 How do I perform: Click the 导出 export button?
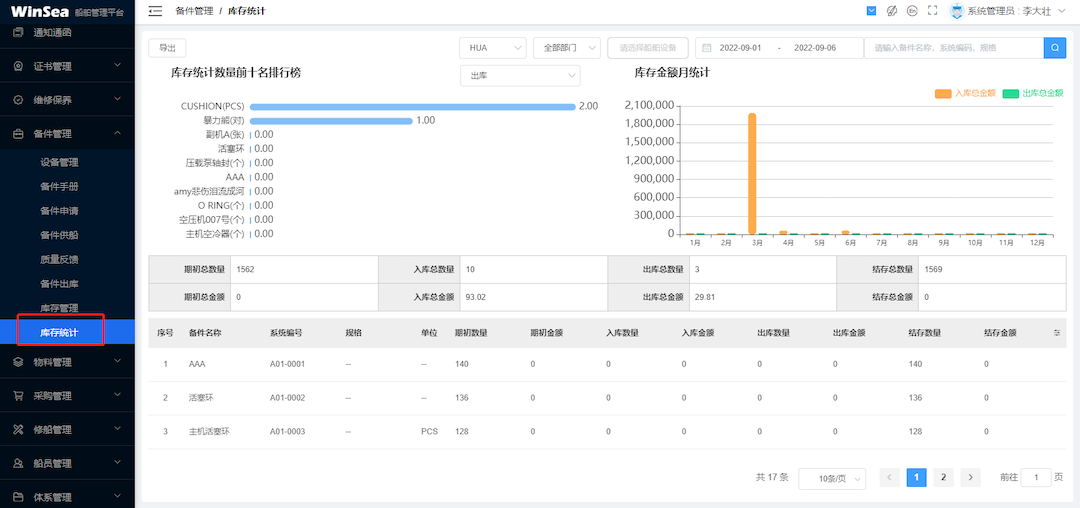pos(167,47)
